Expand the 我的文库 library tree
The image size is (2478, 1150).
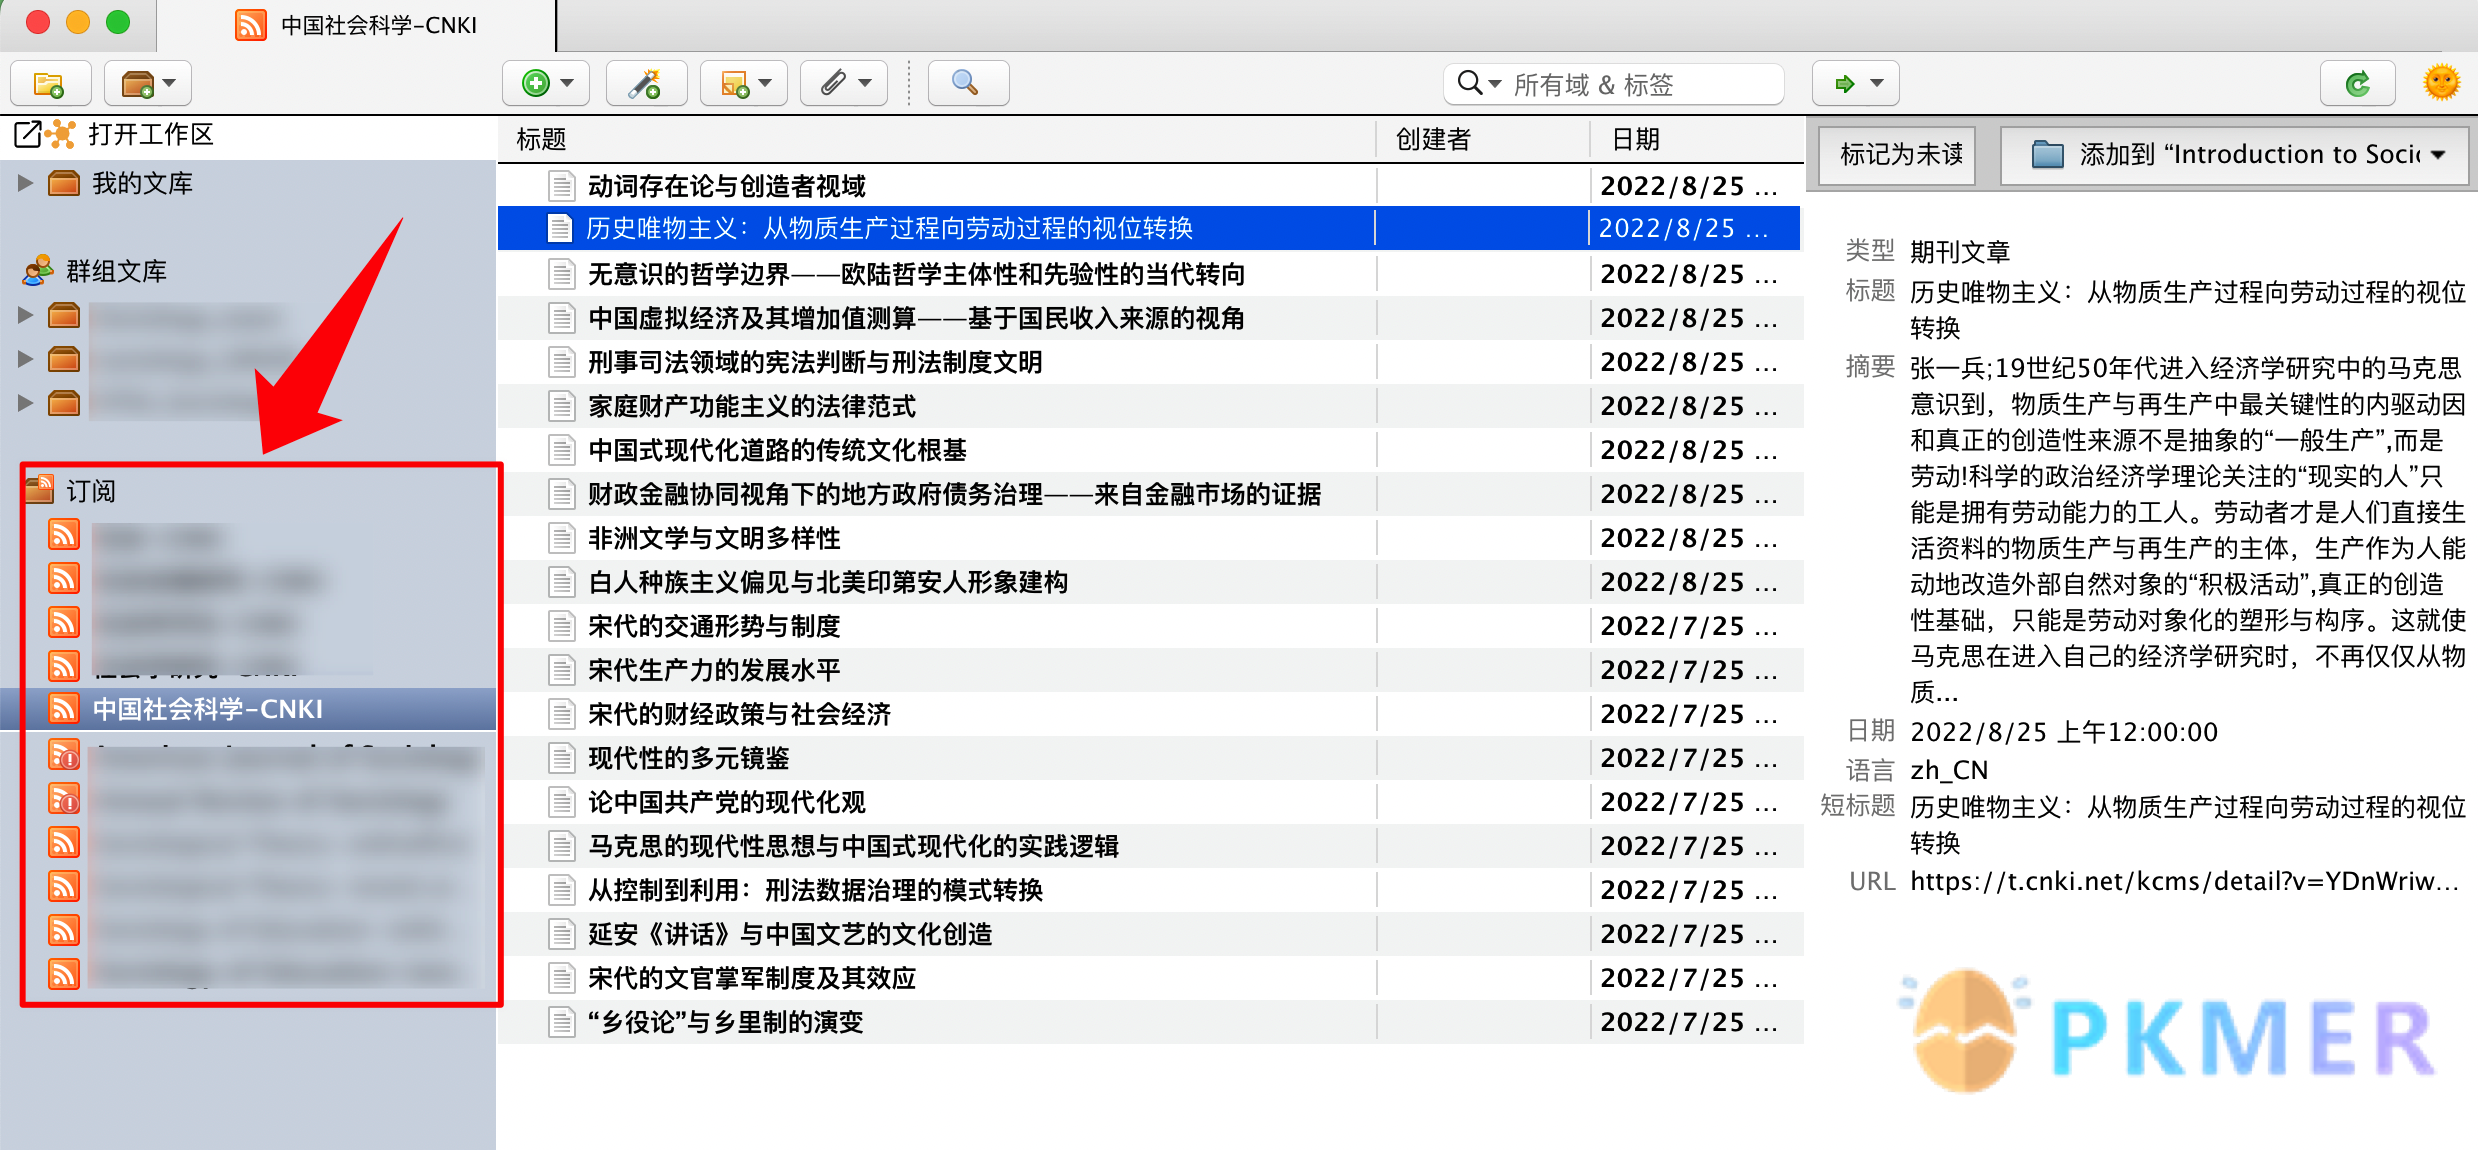coord(25,183)
